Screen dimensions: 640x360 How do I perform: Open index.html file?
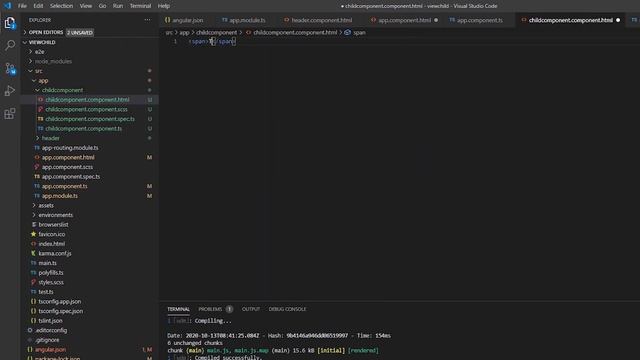[x=51, y=244]
